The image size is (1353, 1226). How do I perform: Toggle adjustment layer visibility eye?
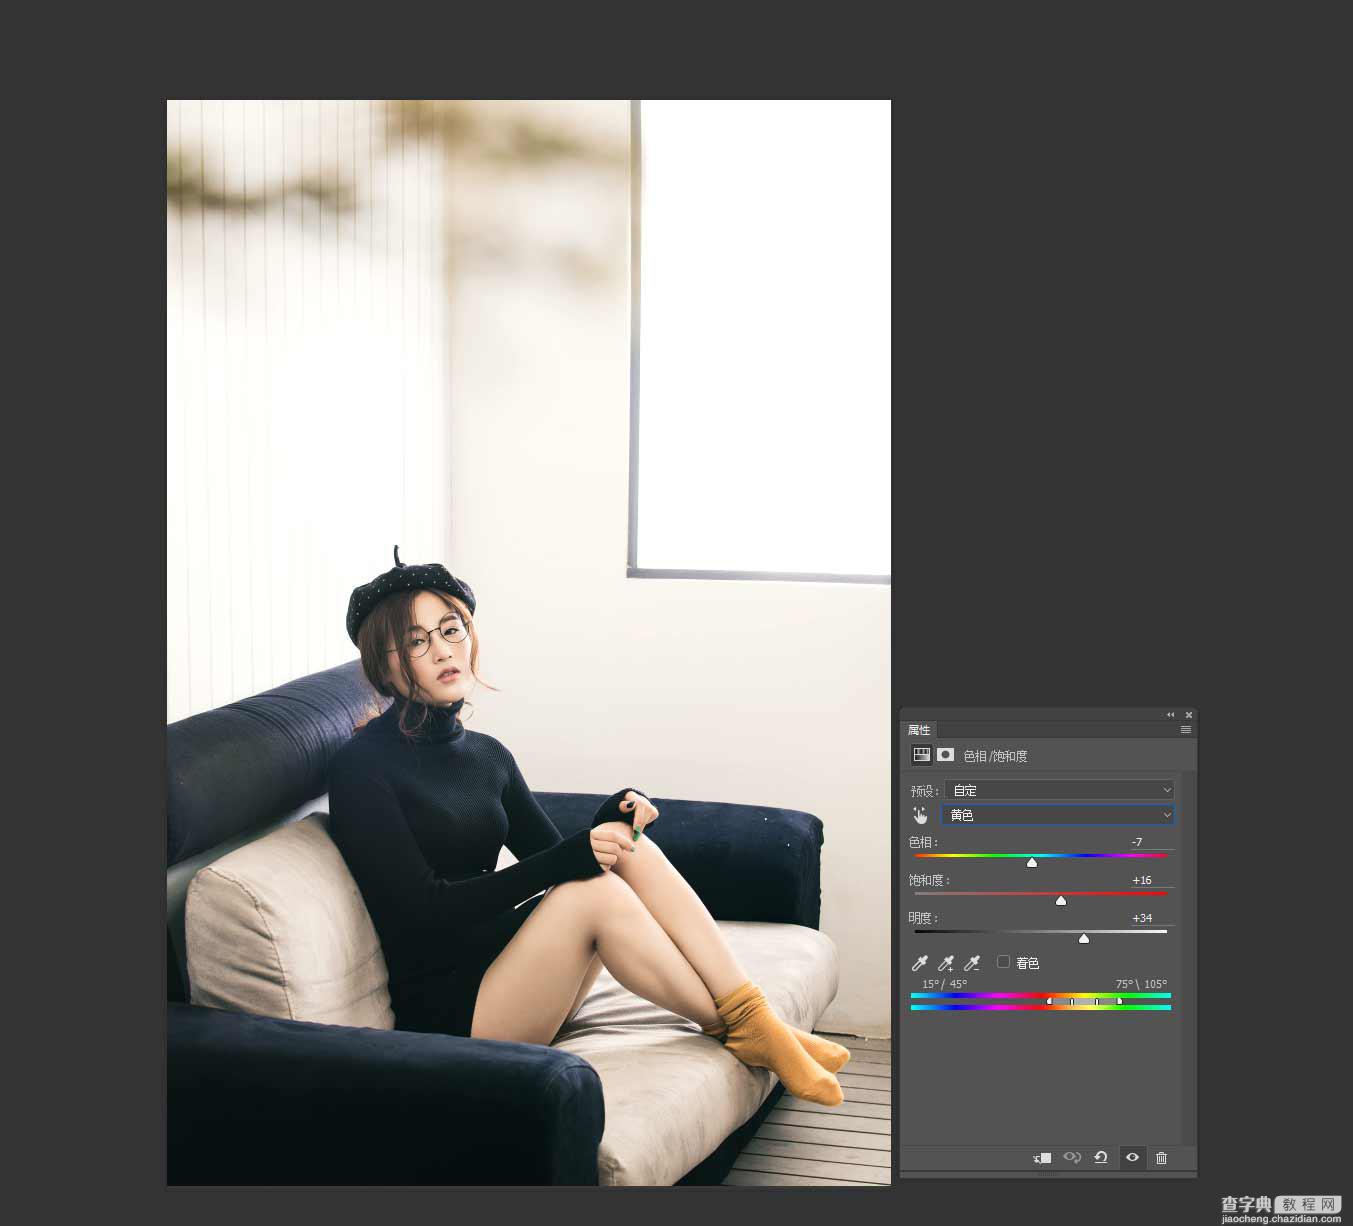pyautogui.click(x=1132, y=1157)
